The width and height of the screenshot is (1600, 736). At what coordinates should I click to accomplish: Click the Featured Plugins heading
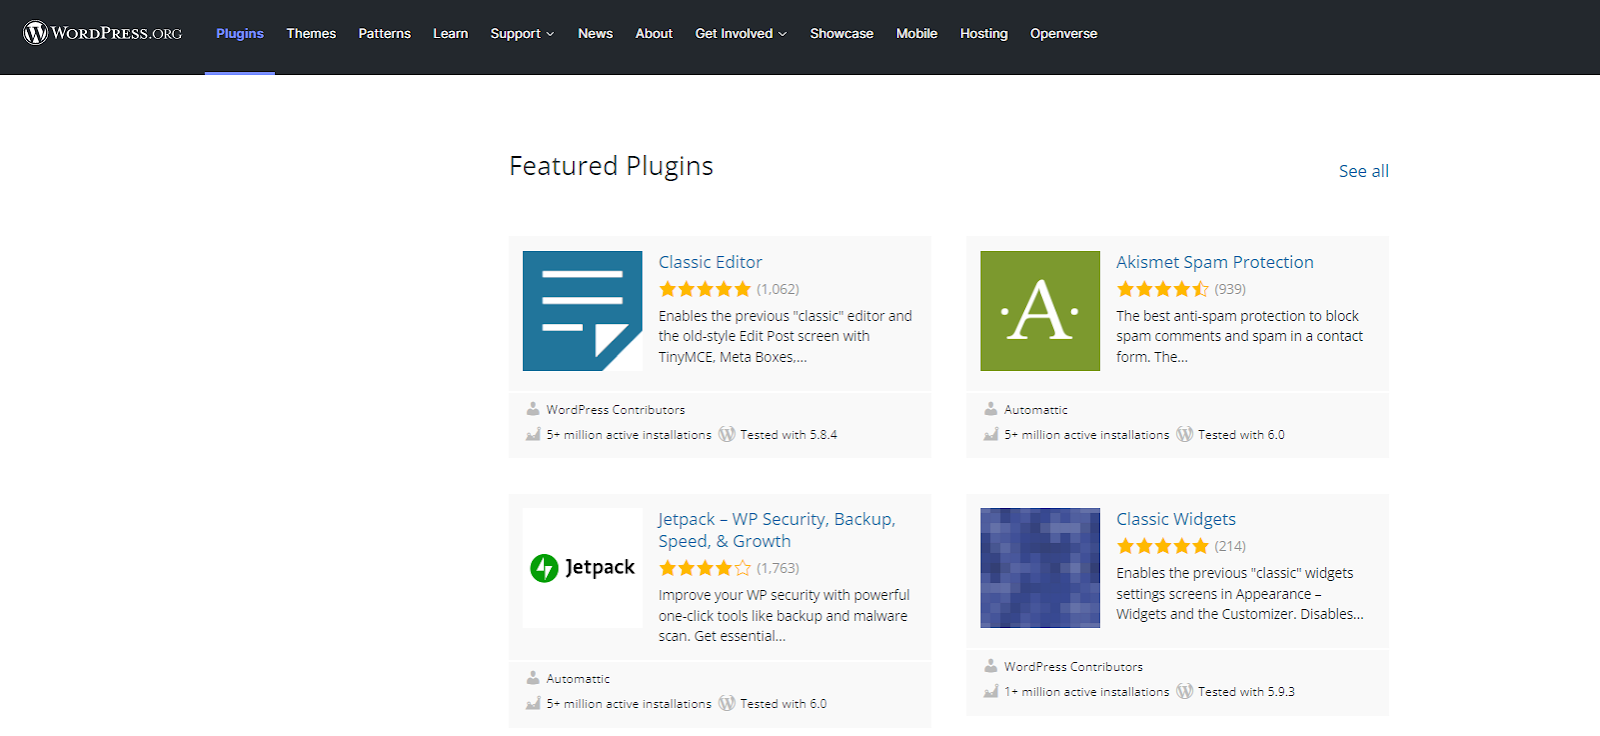point(611,166)
